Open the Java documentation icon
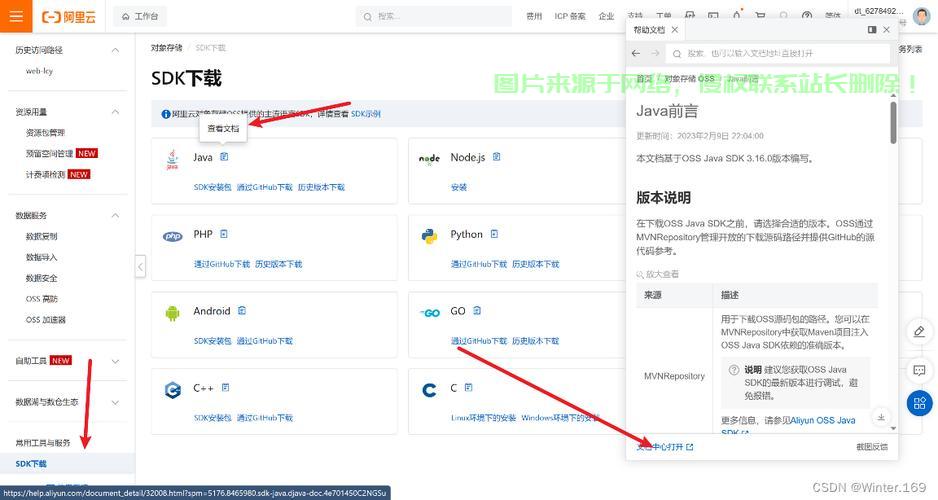The height and width of the screenshot is (500, 938). [x=224, y=157]
